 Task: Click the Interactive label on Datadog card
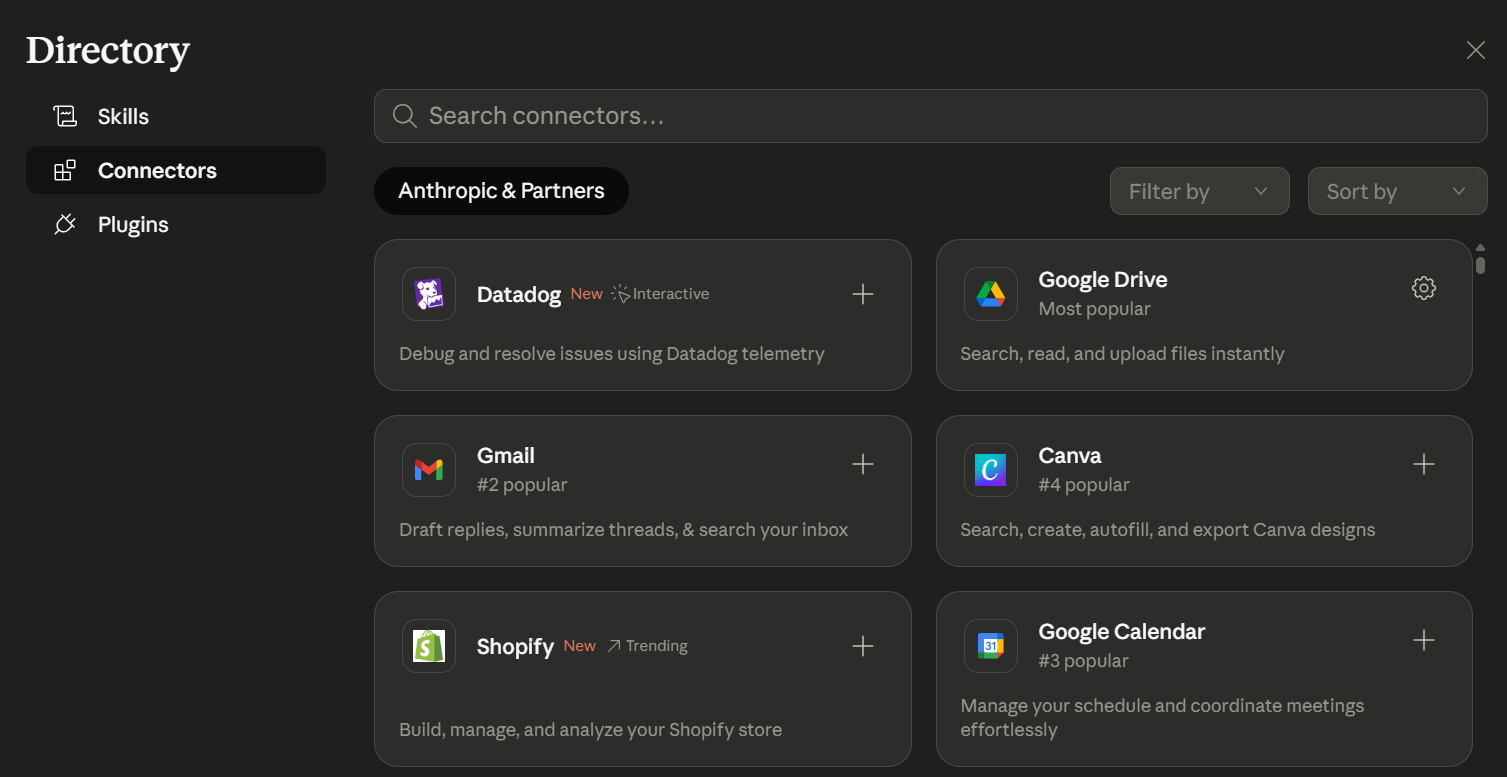pyautogui.click(x=671, y=294)
